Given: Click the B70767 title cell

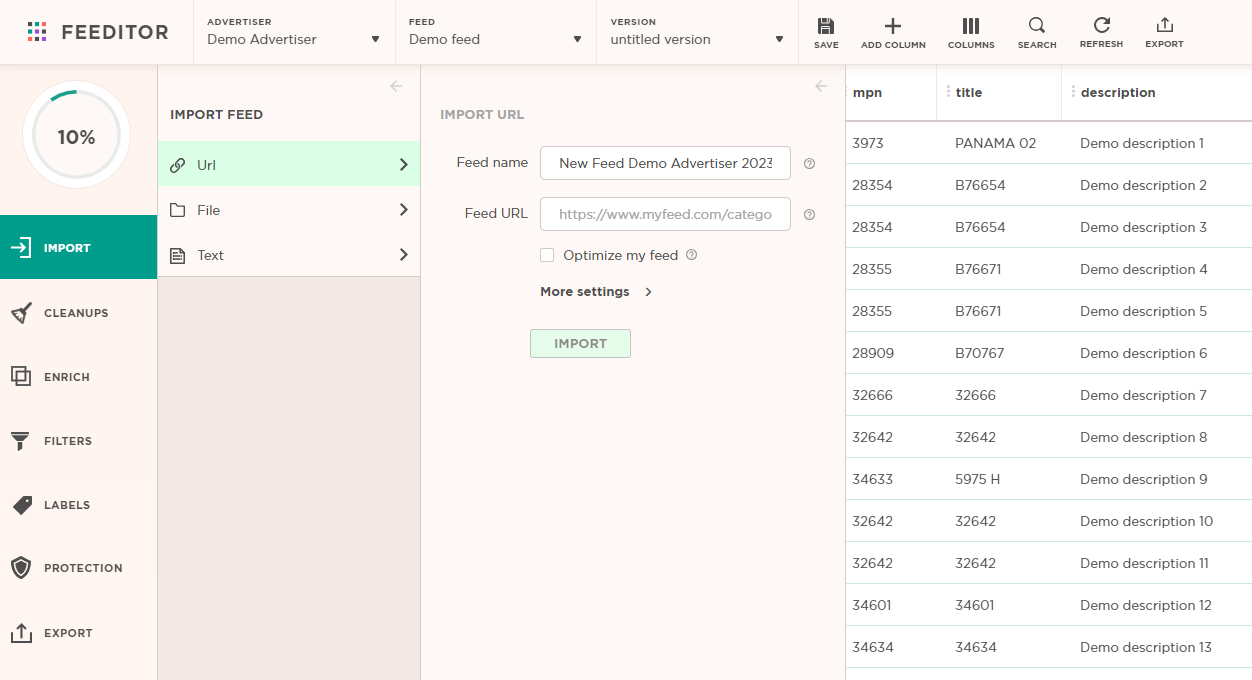Looking at the screenshot, I should tap(980, 353).
